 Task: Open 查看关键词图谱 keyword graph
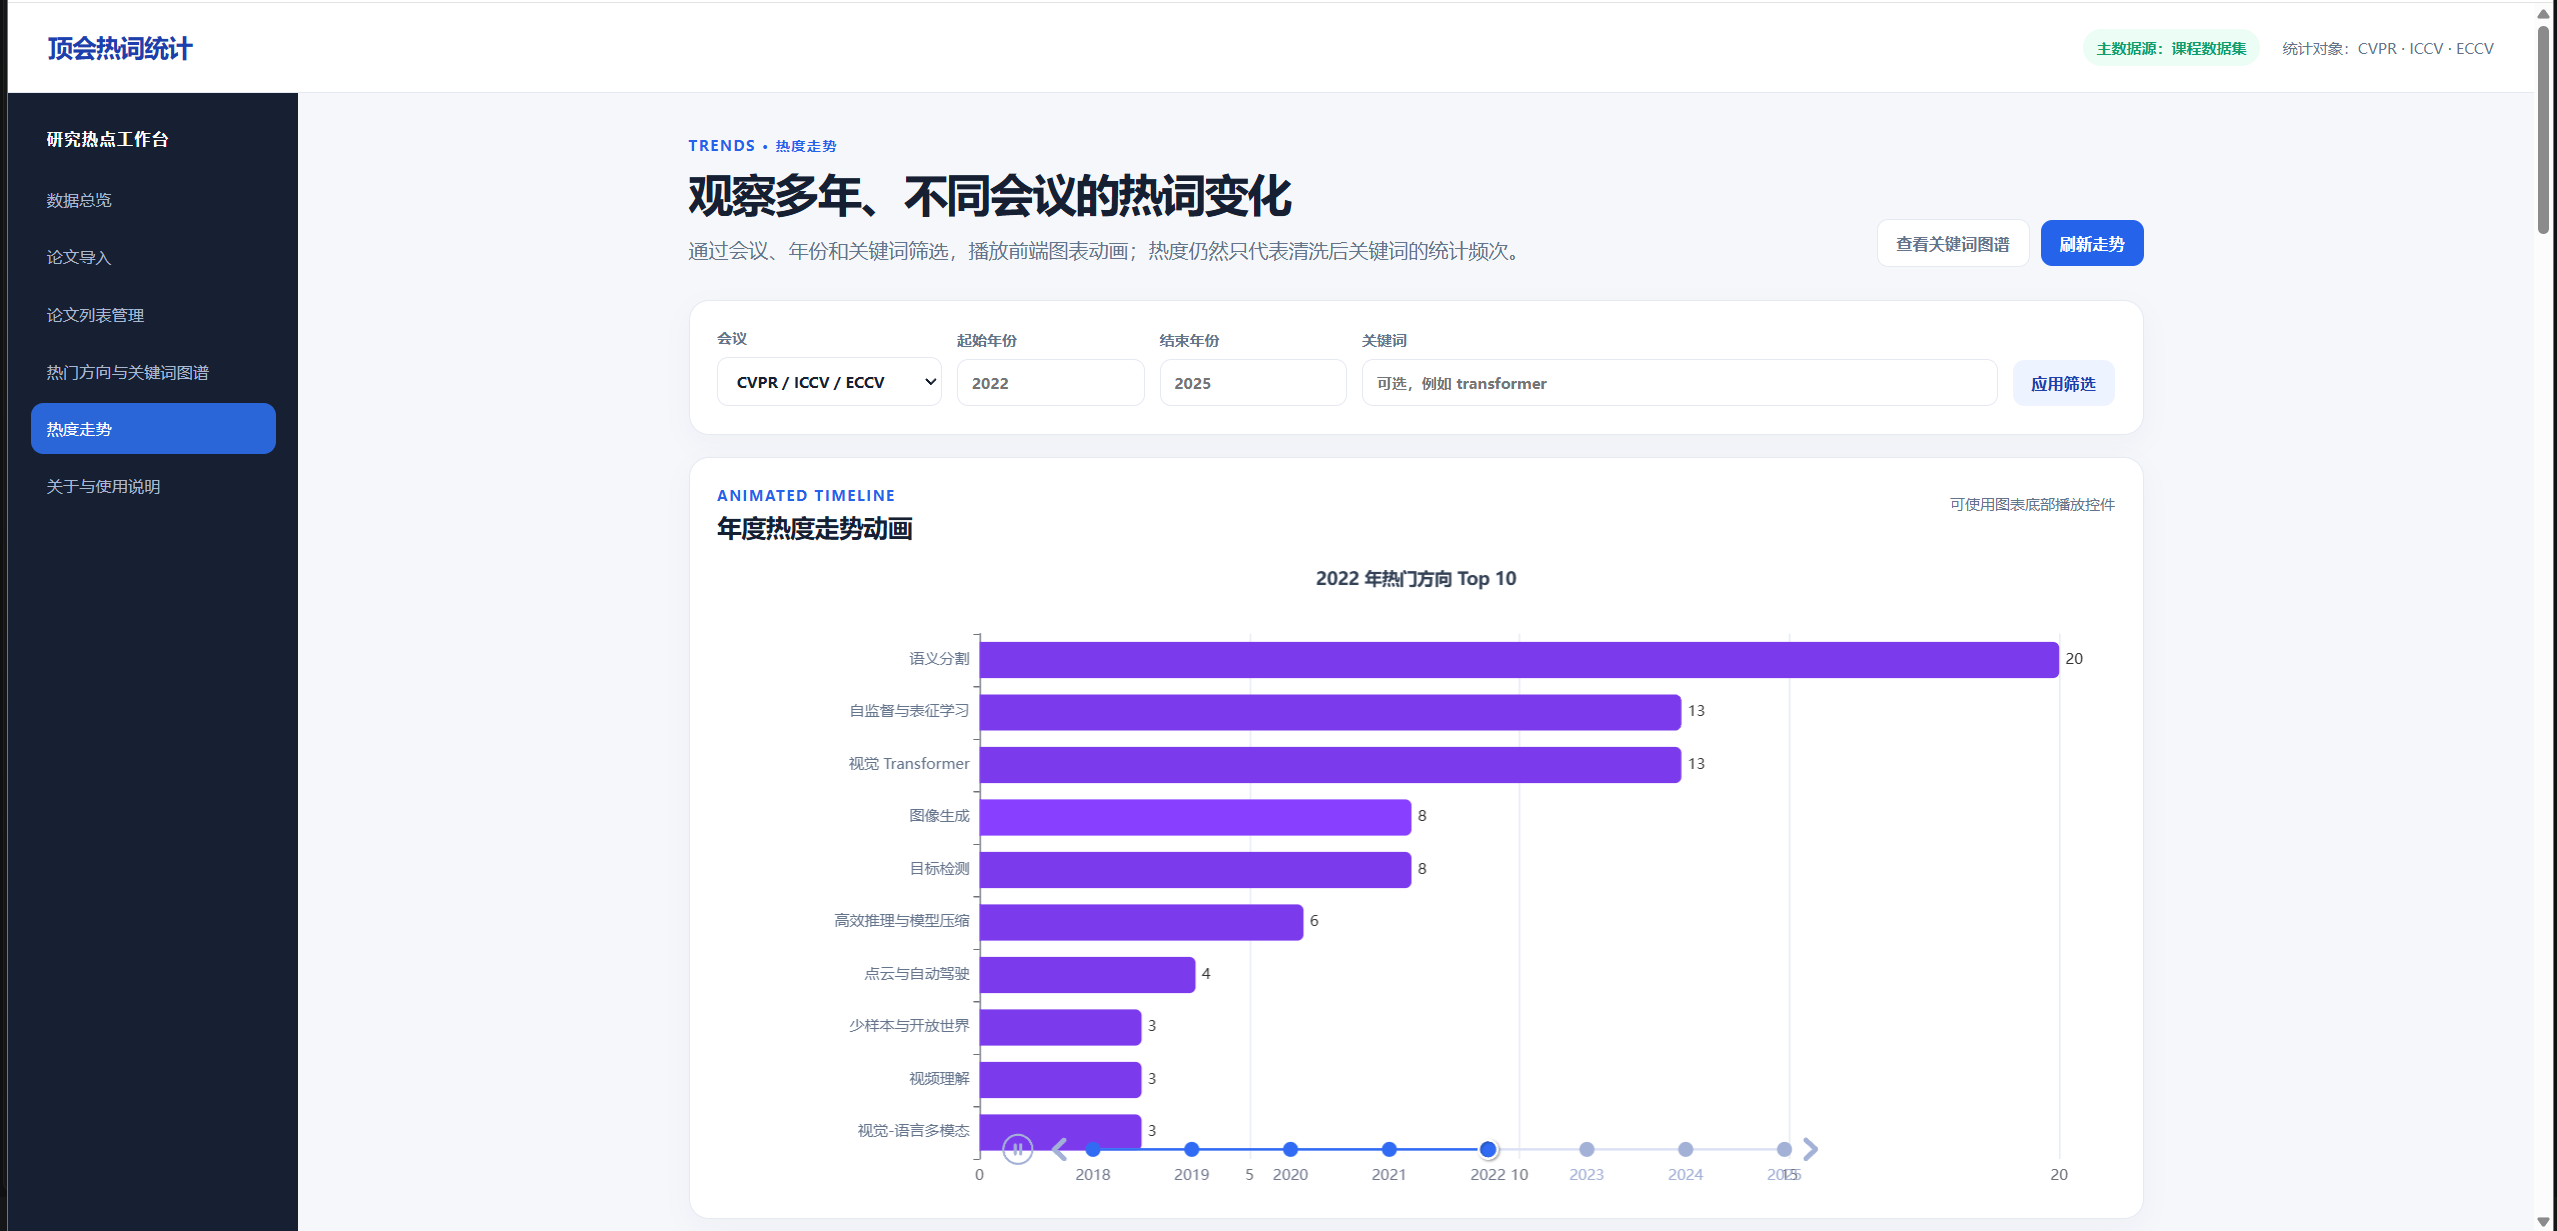coord(1952,243)
